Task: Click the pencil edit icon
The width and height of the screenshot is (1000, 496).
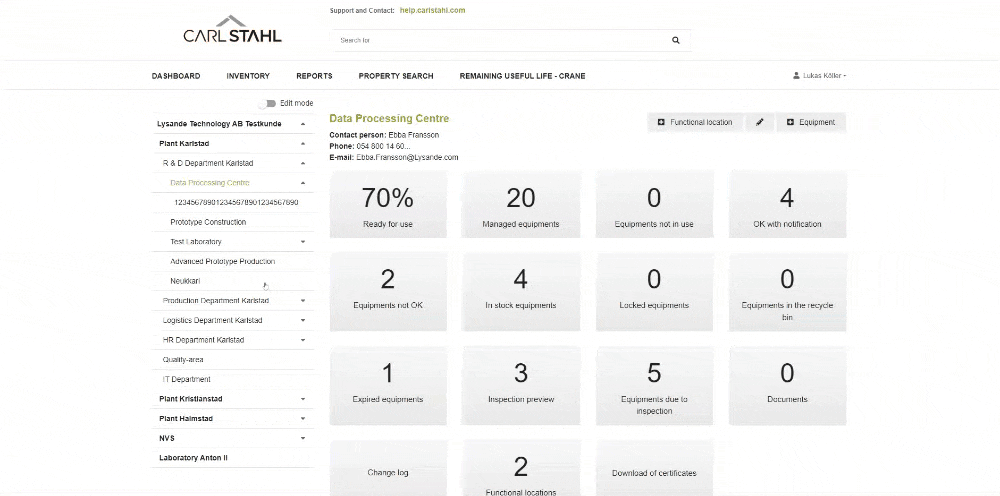Action: coord(760,122)
